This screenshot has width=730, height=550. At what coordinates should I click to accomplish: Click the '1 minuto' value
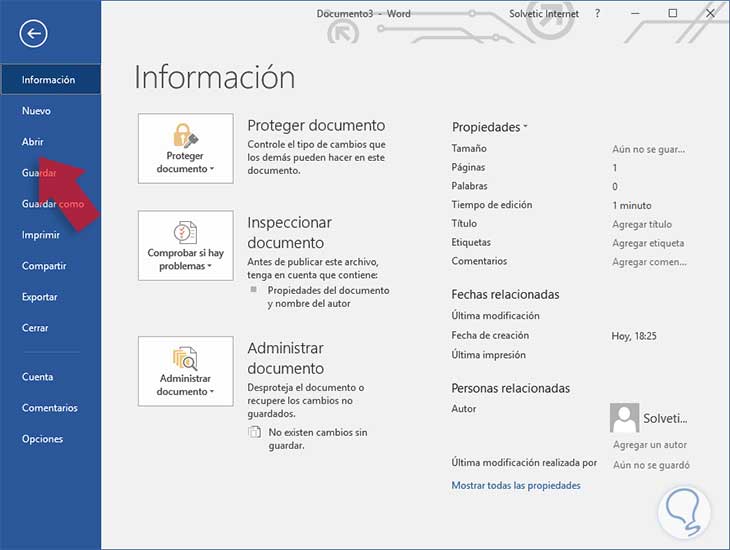[x=632, y=205]
